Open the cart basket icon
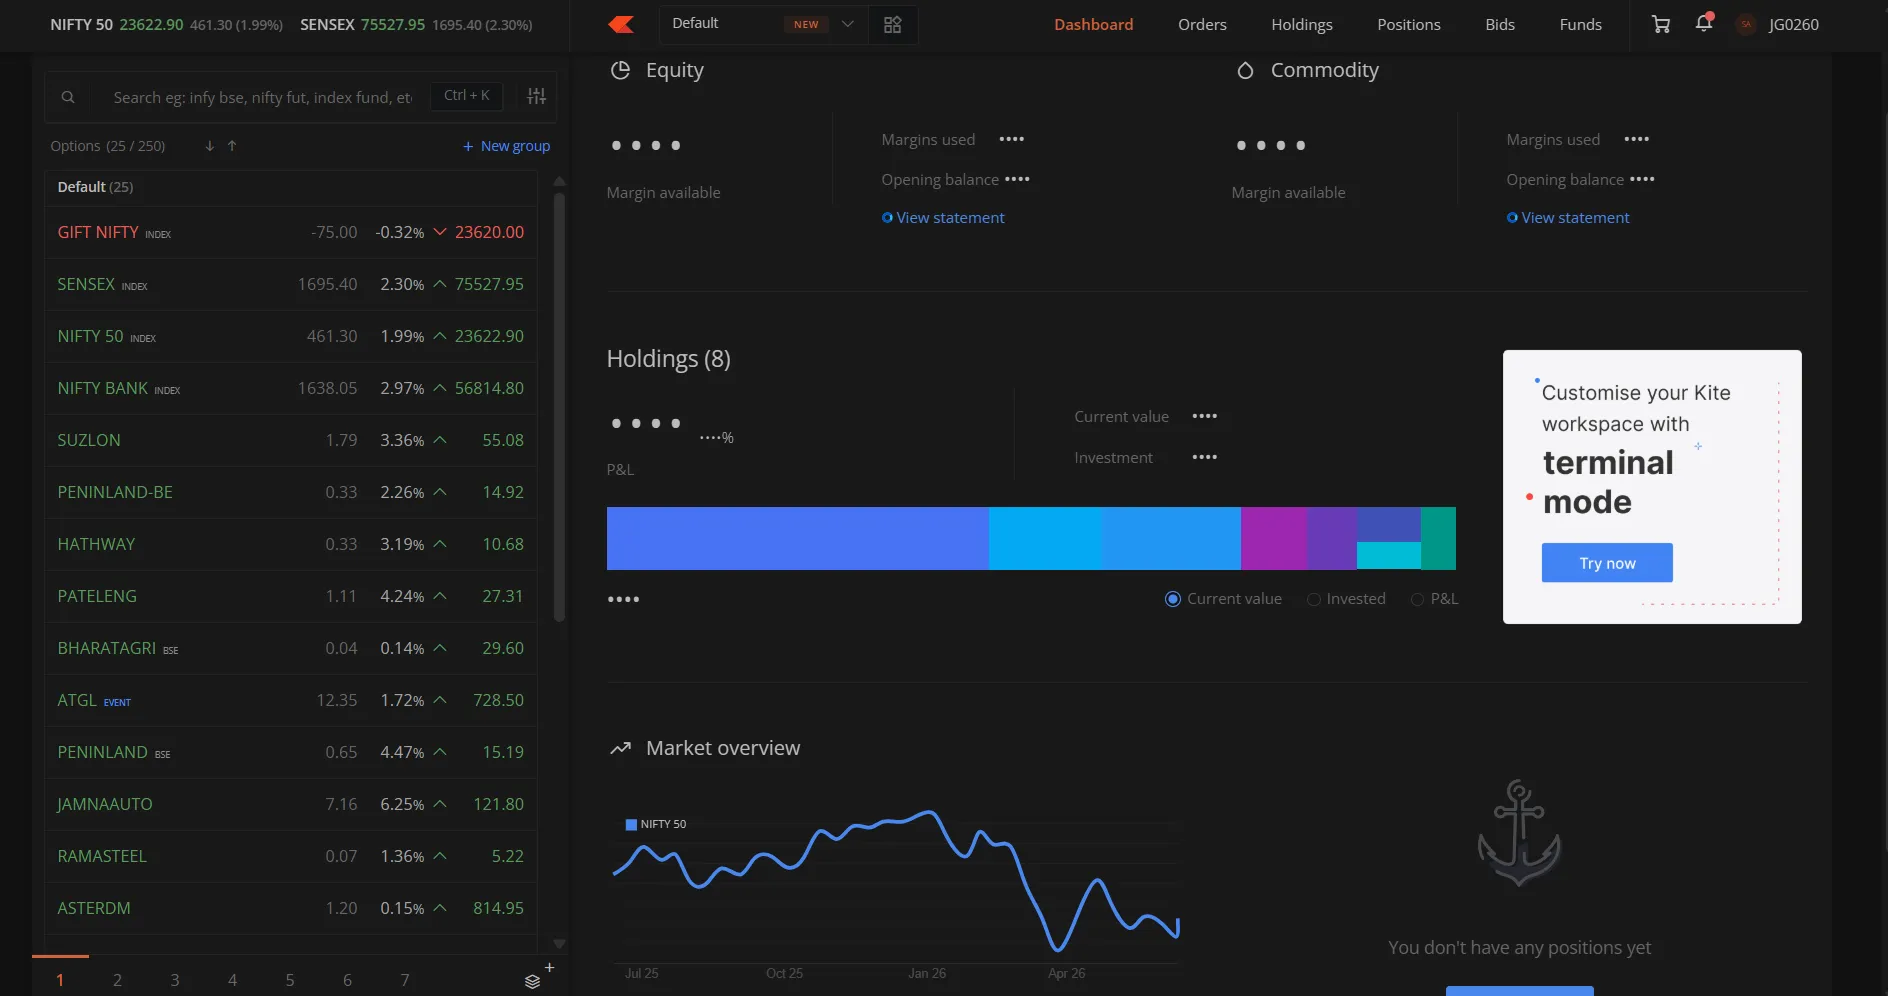Image resolution: width=1888 pixels, height=996 pixels. point(1661,24)
